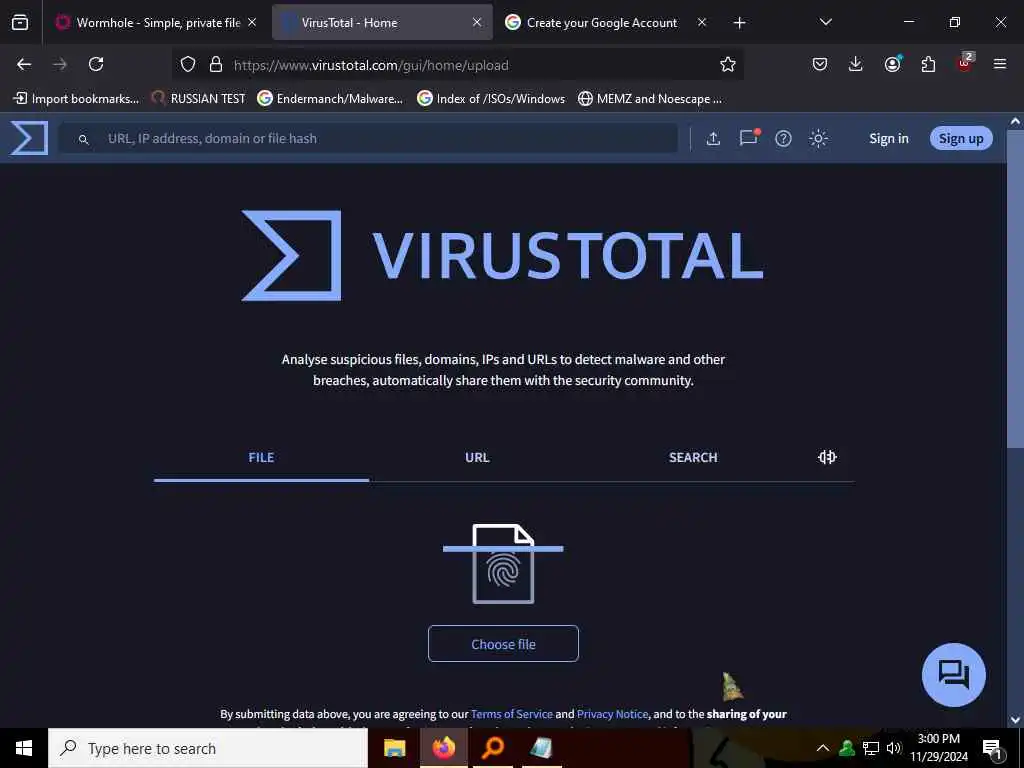Screen dimensions: 1024x768
Task: Open the Firefox downloads icon
Action: pyautogui.click(x=856, y=64)
